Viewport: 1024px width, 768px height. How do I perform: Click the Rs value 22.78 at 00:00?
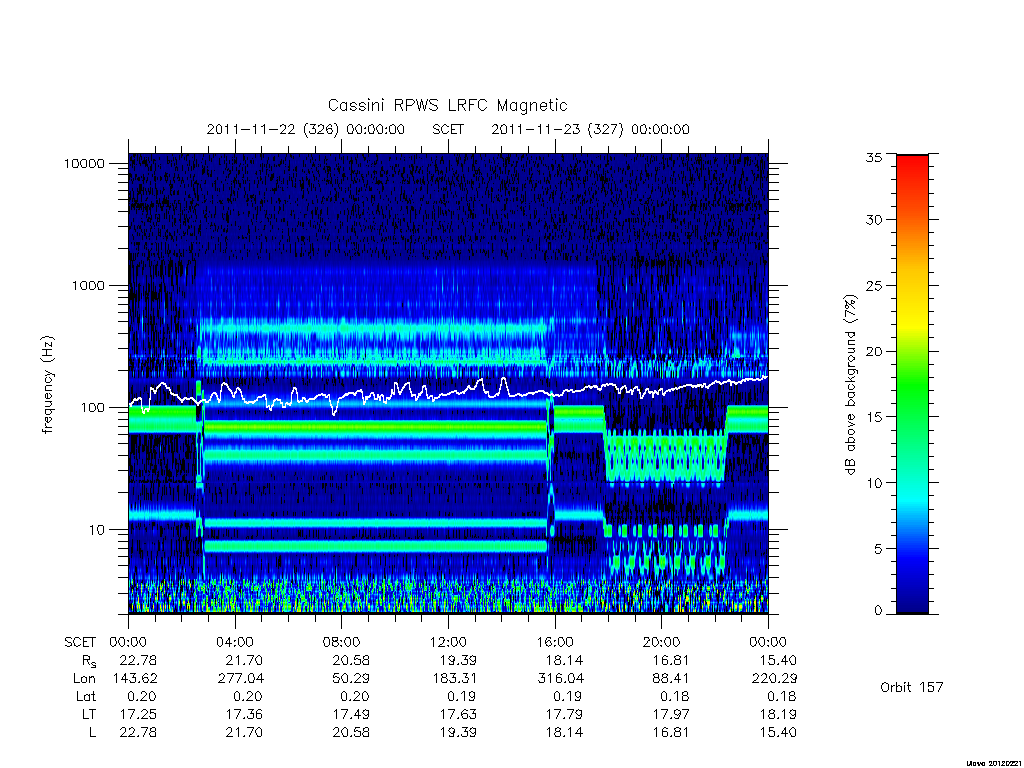click(138, 660)
